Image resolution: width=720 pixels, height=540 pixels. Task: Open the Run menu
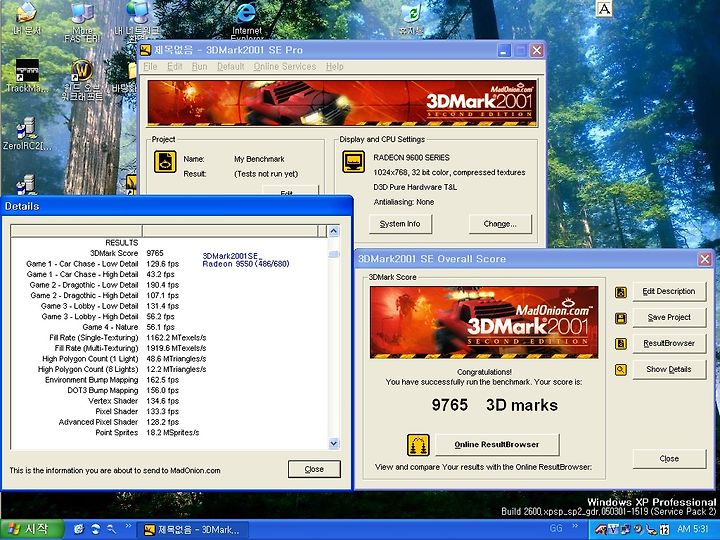point(199,67)
